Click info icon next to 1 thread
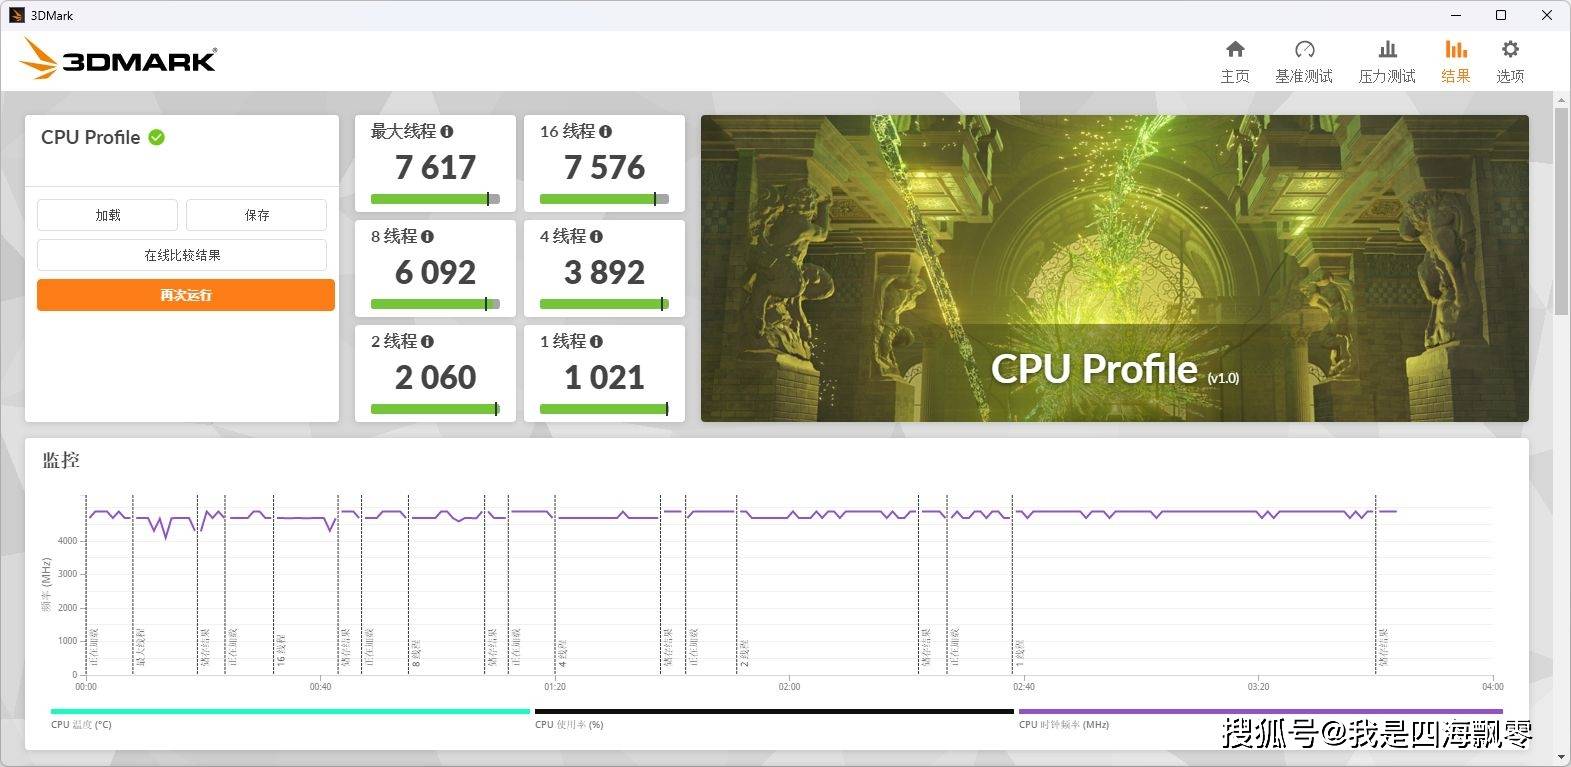Screen dimensions: 1571x767 coord(597,341)
